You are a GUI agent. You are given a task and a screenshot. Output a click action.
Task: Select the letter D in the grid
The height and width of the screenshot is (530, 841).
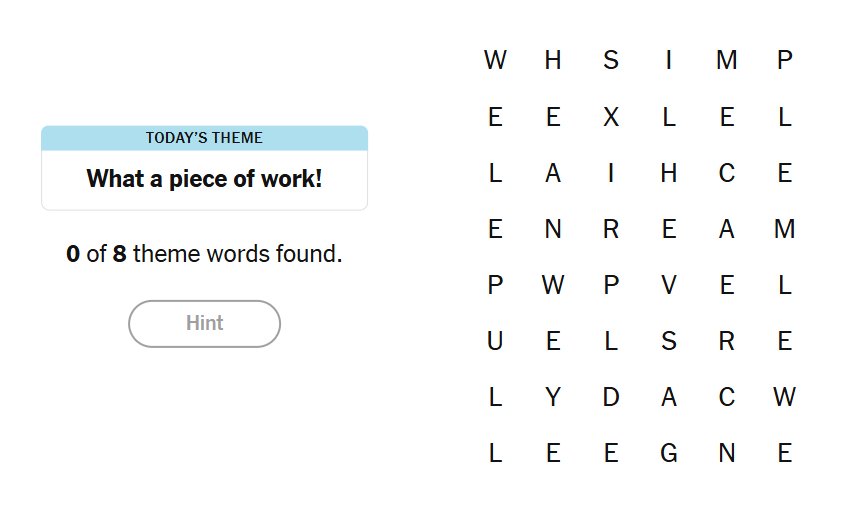point(611,398)
